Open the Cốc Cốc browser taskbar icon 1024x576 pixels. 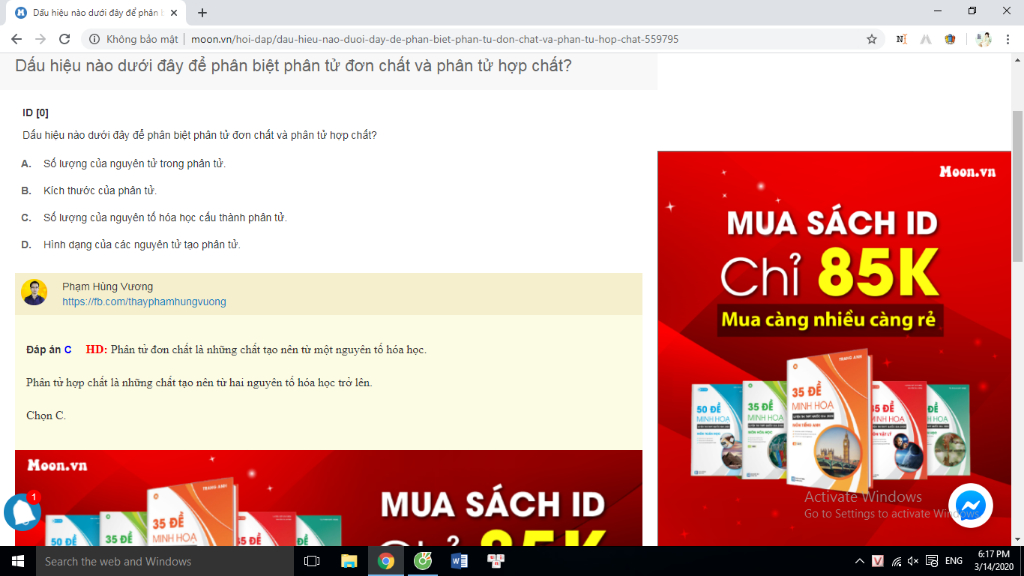pyautogui.click(x=423, y=561)
